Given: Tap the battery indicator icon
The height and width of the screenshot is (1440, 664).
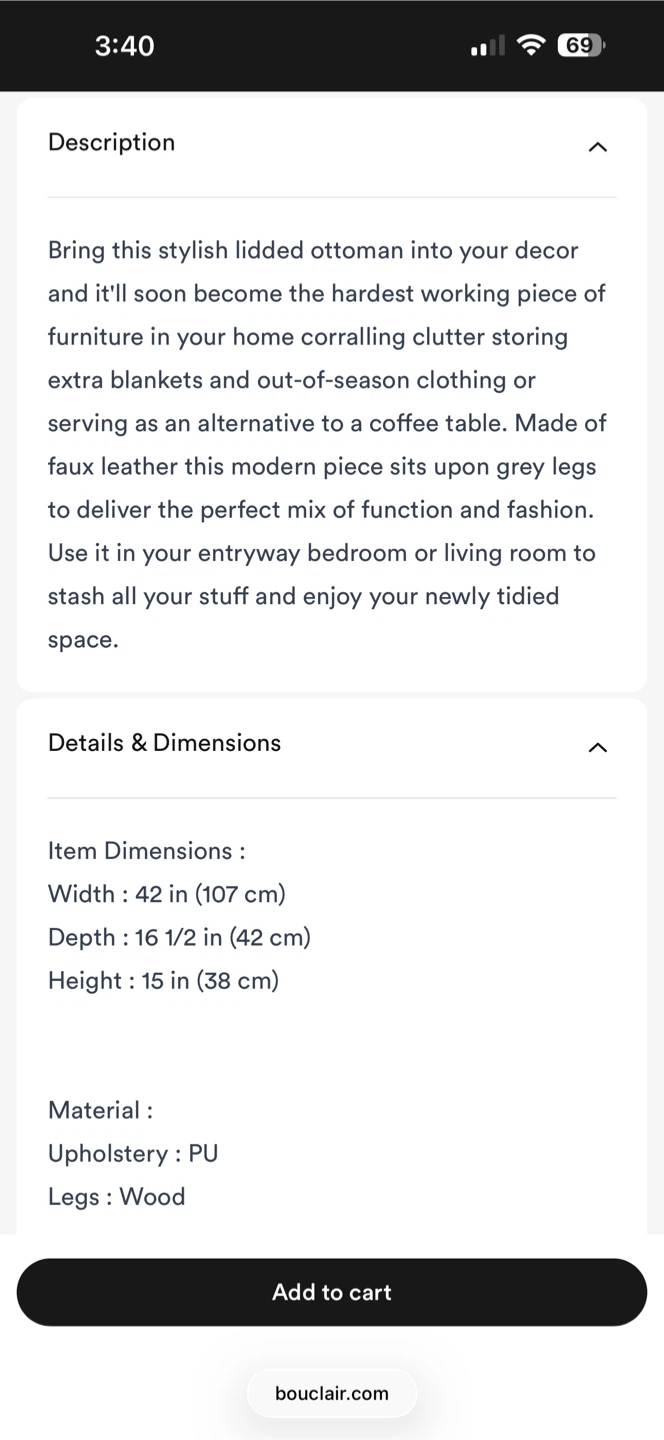Looking at the screenshot, I should coord(580,45).
